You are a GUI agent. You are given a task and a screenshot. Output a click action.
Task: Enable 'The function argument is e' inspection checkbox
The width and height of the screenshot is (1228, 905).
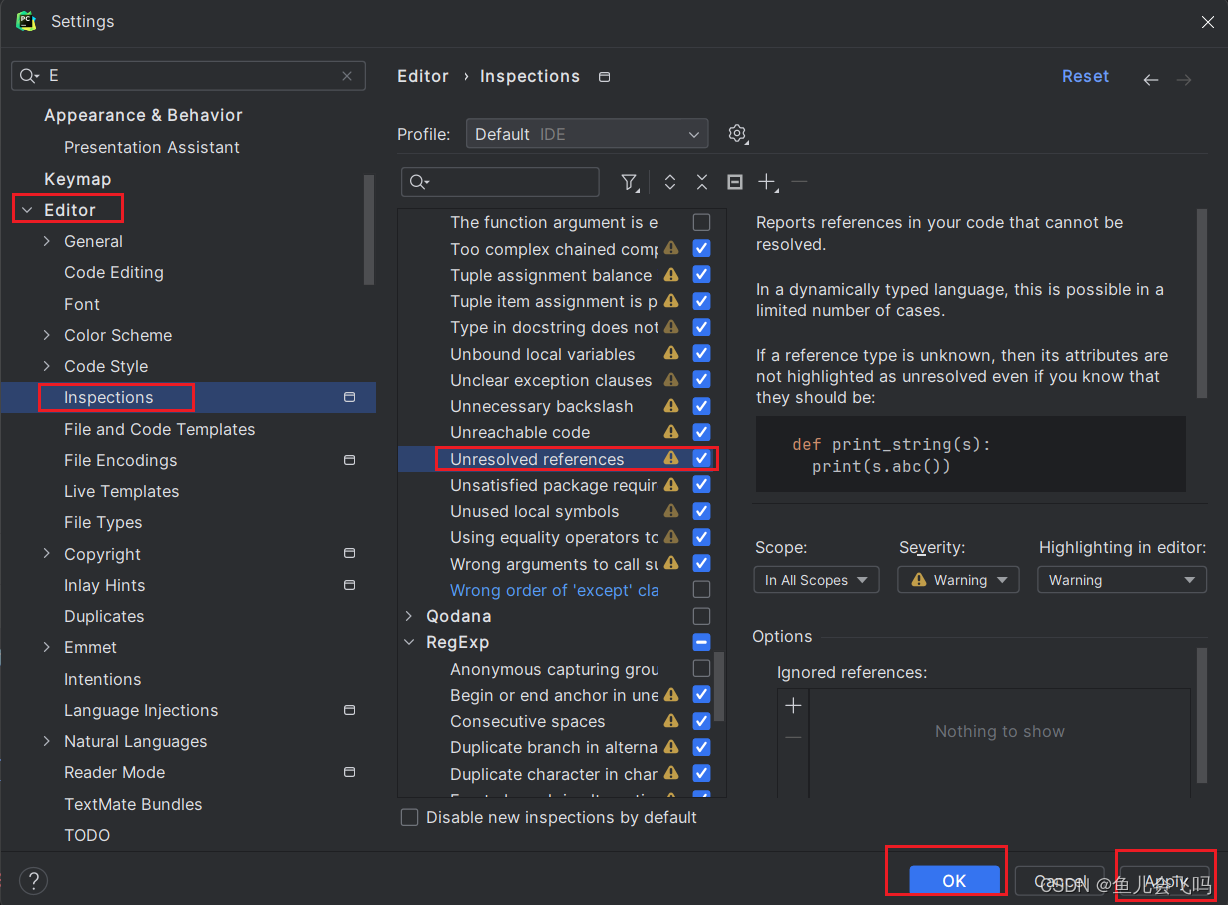pyautogui.click(x=702, y=222)
